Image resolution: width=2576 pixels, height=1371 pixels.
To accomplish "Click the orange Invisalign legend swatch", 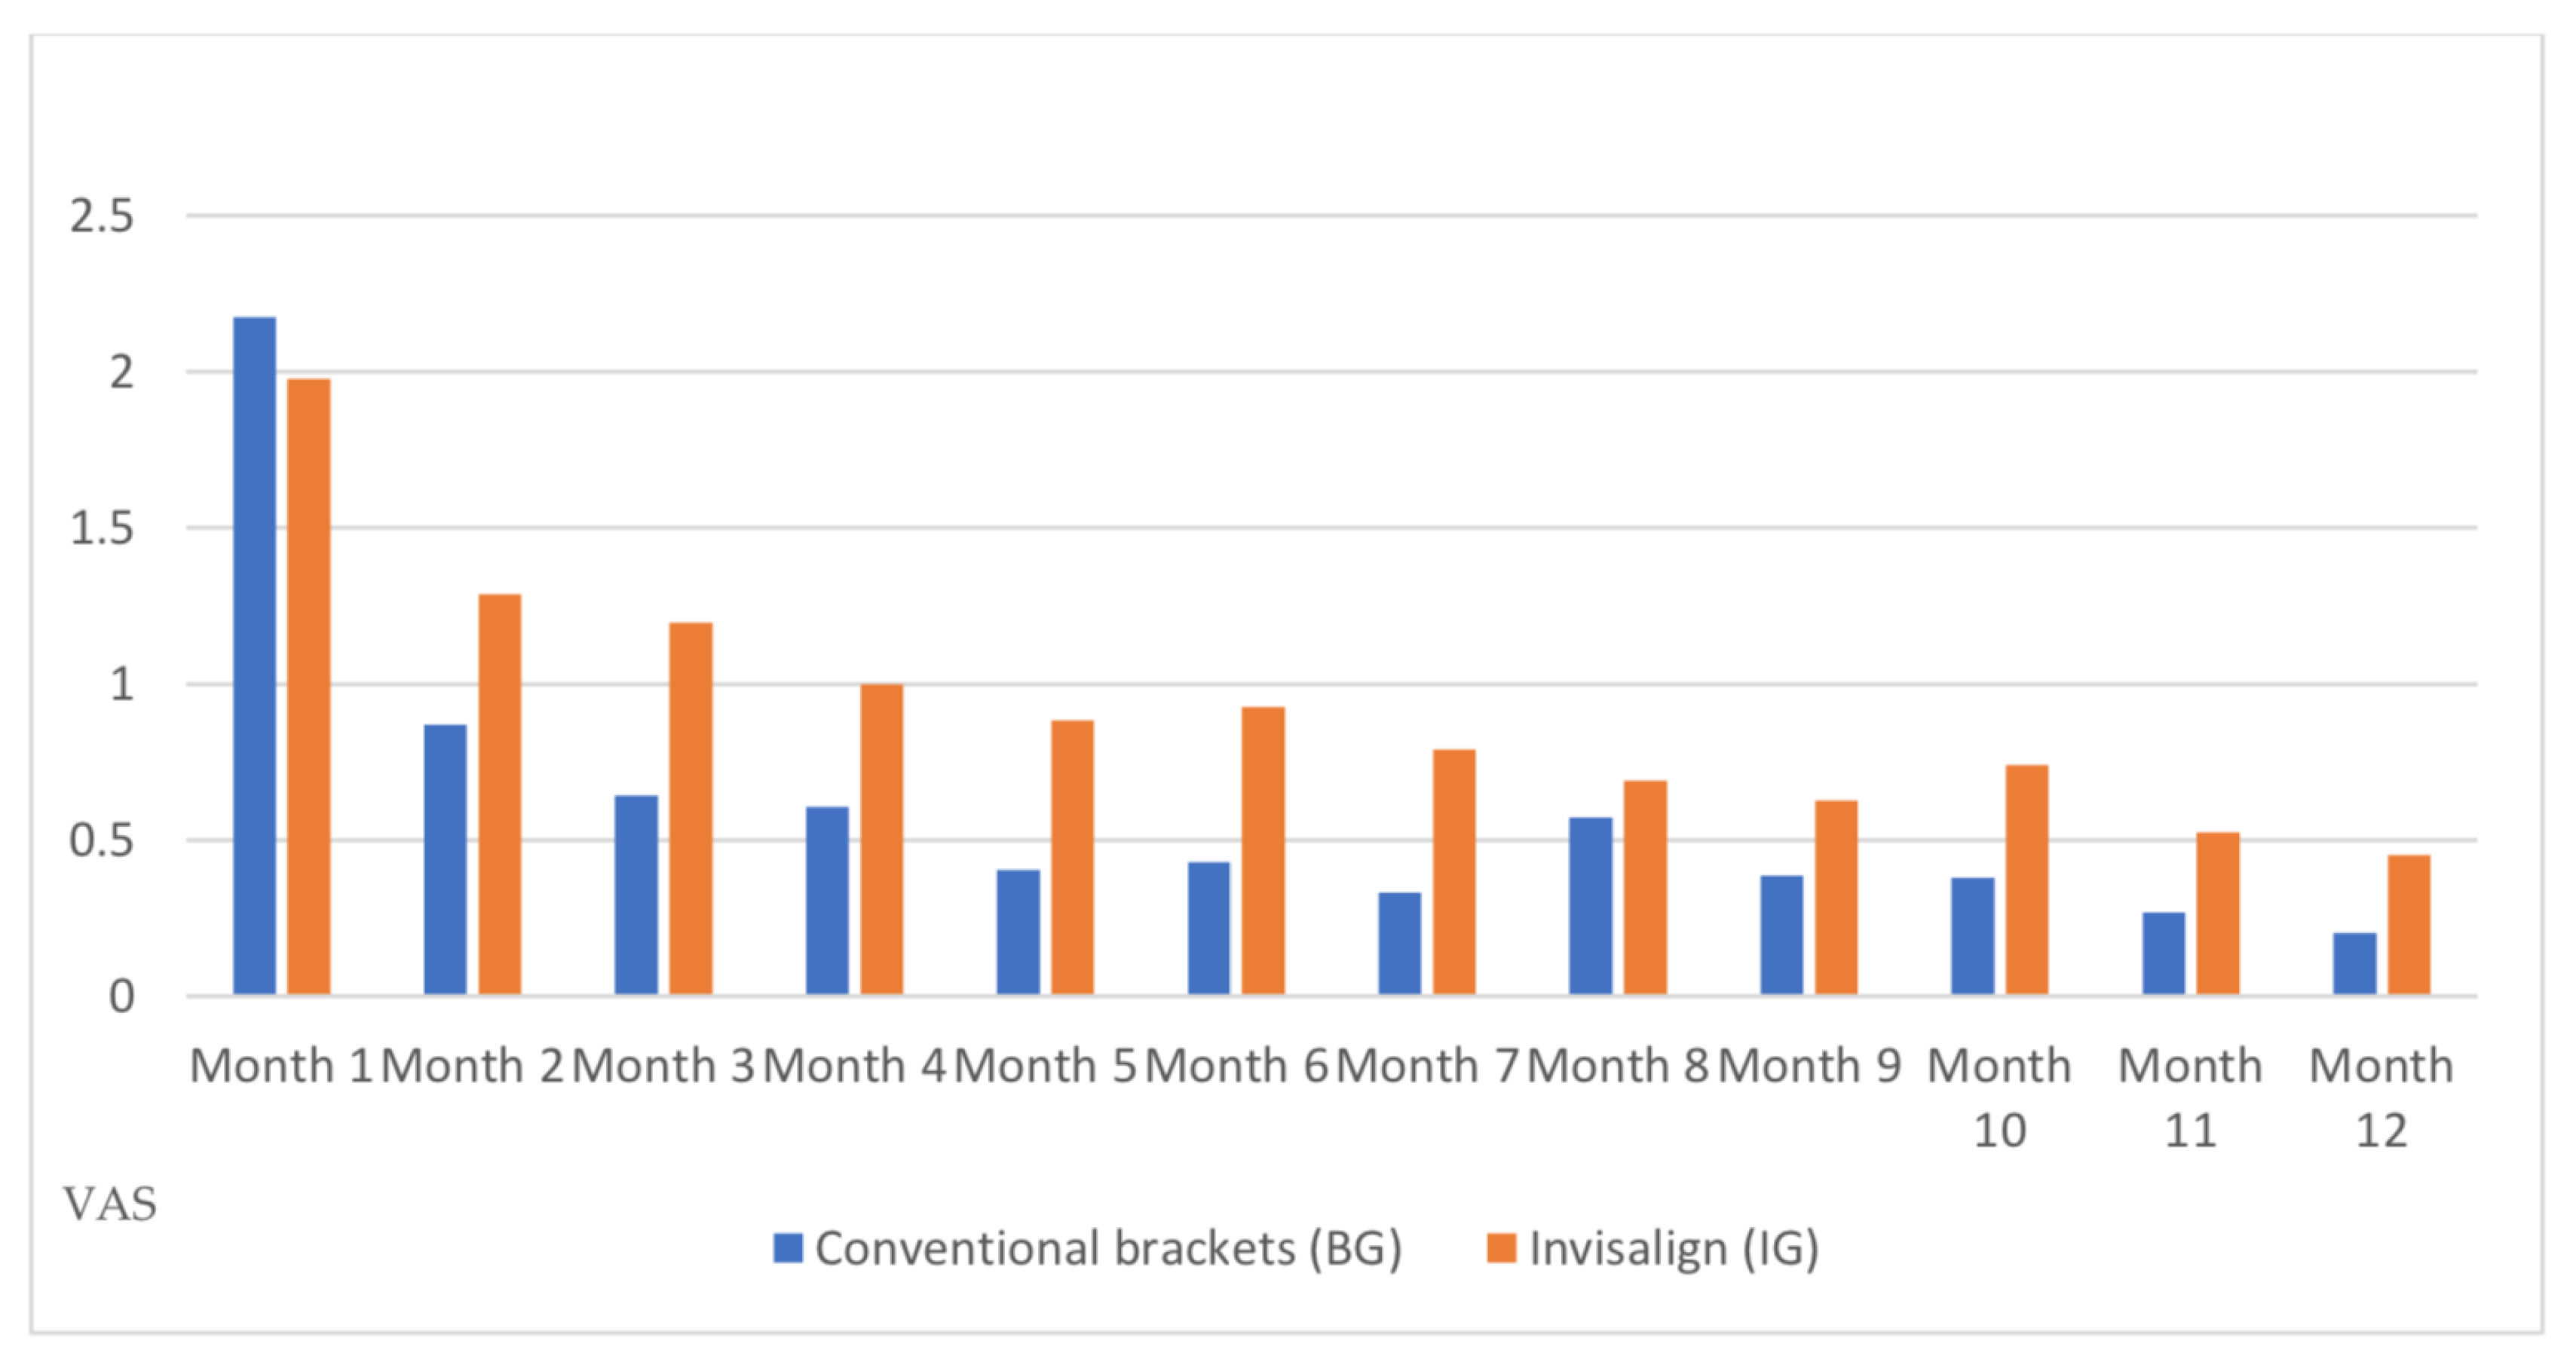I will (x=1501, y=1248).
